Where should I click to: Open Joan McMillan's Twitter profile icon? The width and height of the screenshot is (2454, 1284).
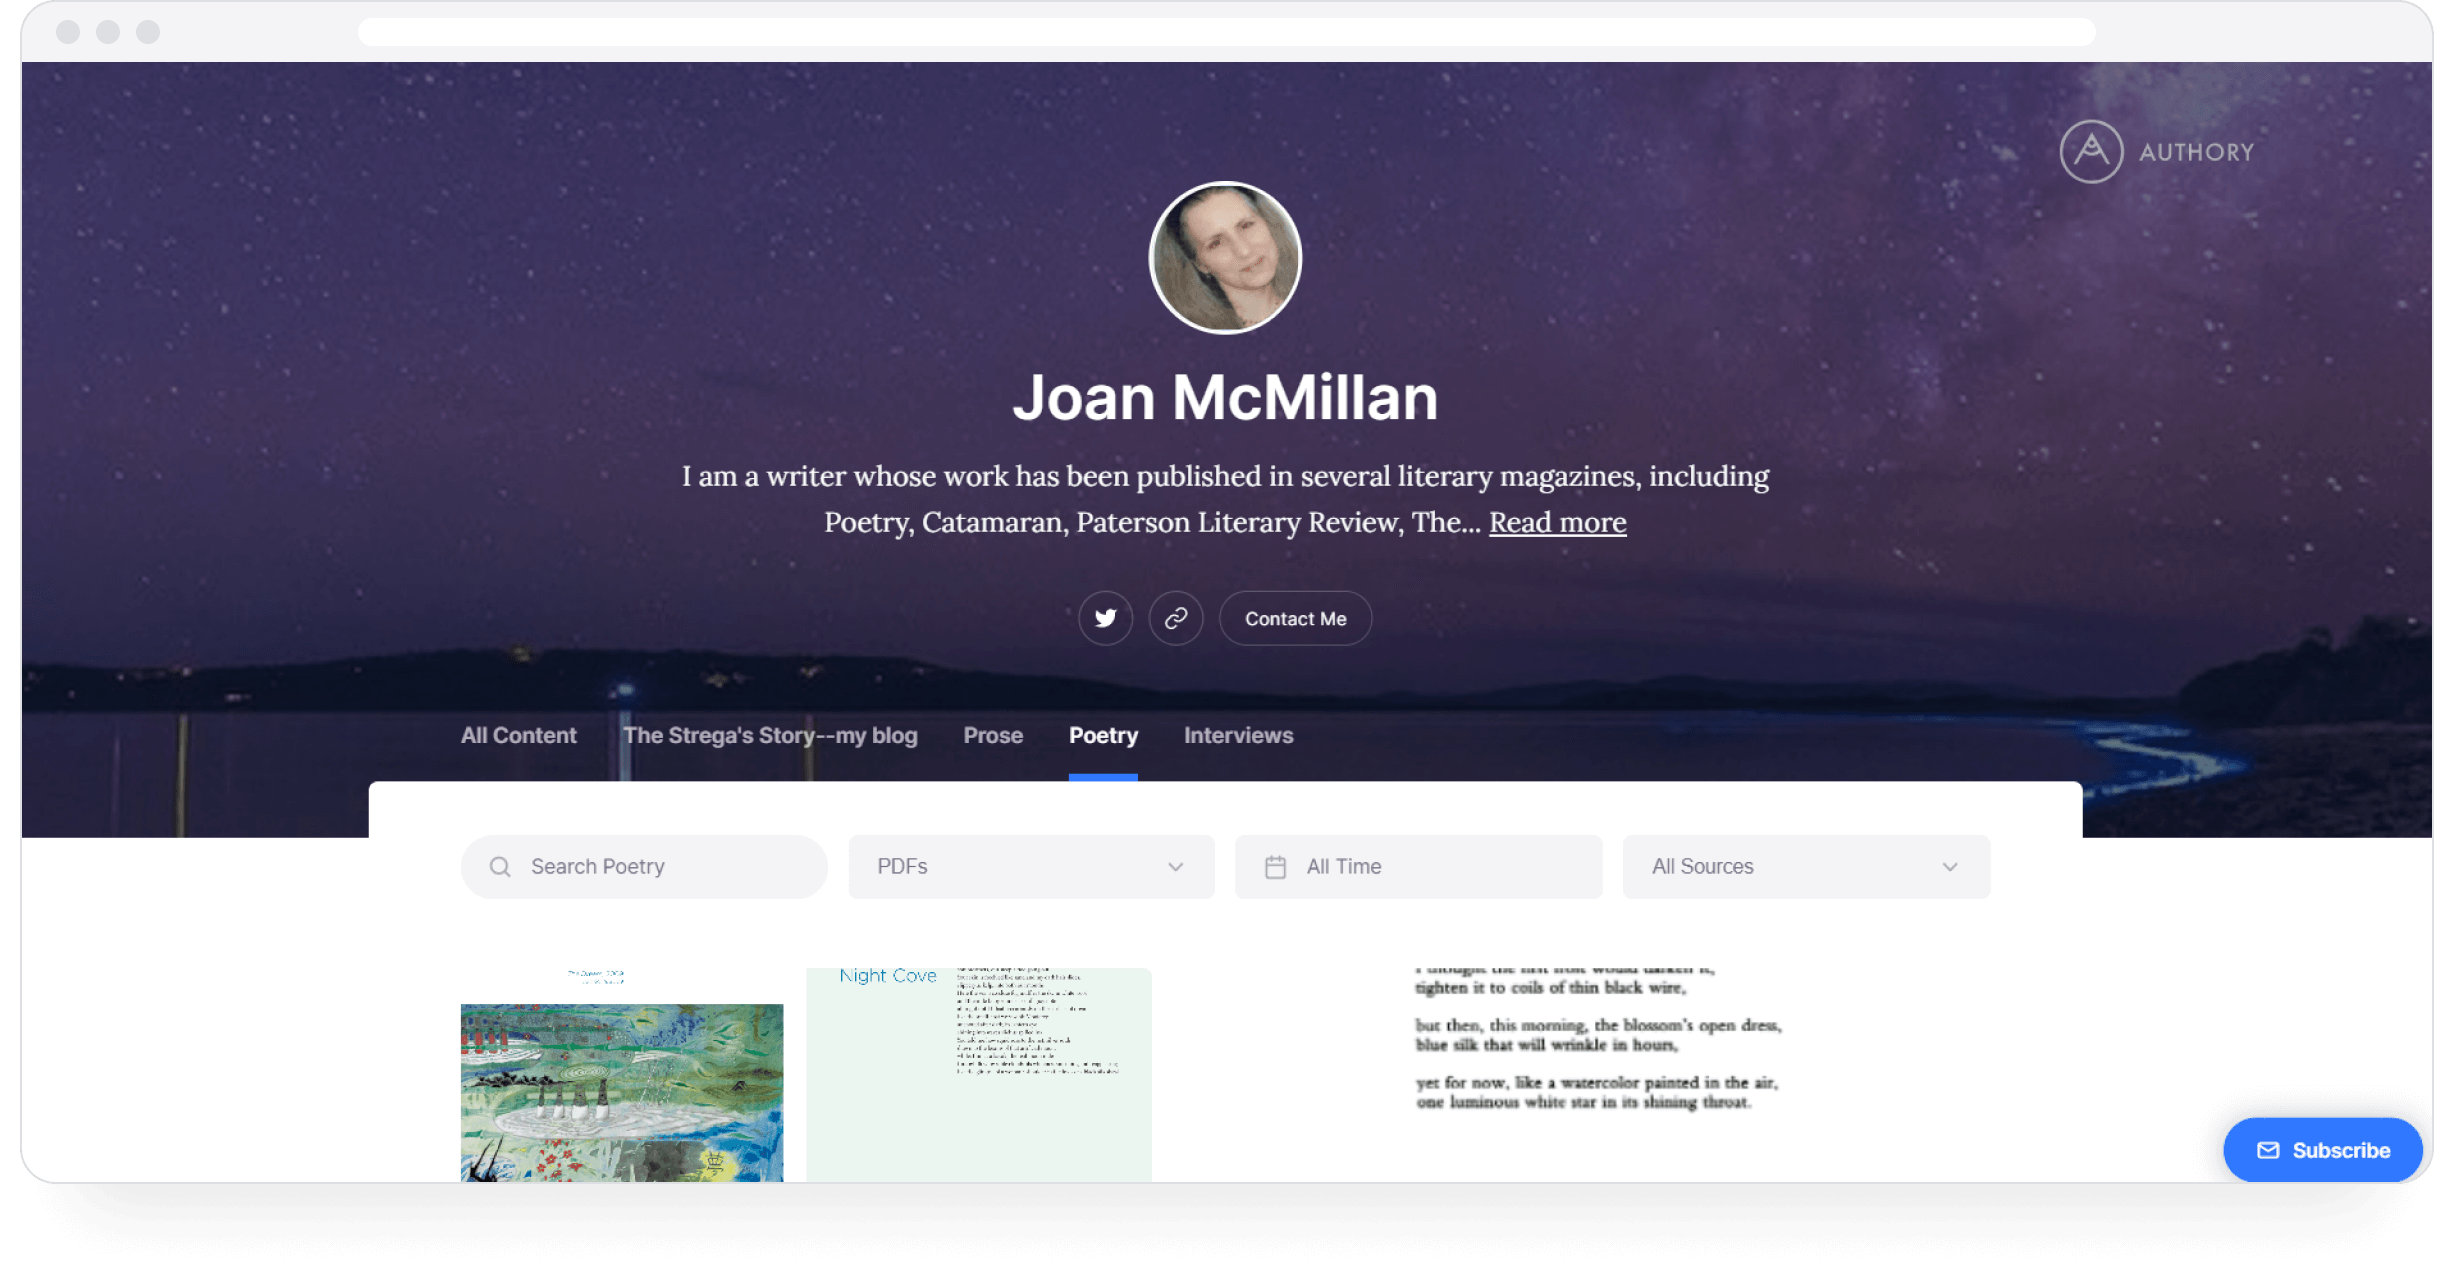[x=1105, y=618]
